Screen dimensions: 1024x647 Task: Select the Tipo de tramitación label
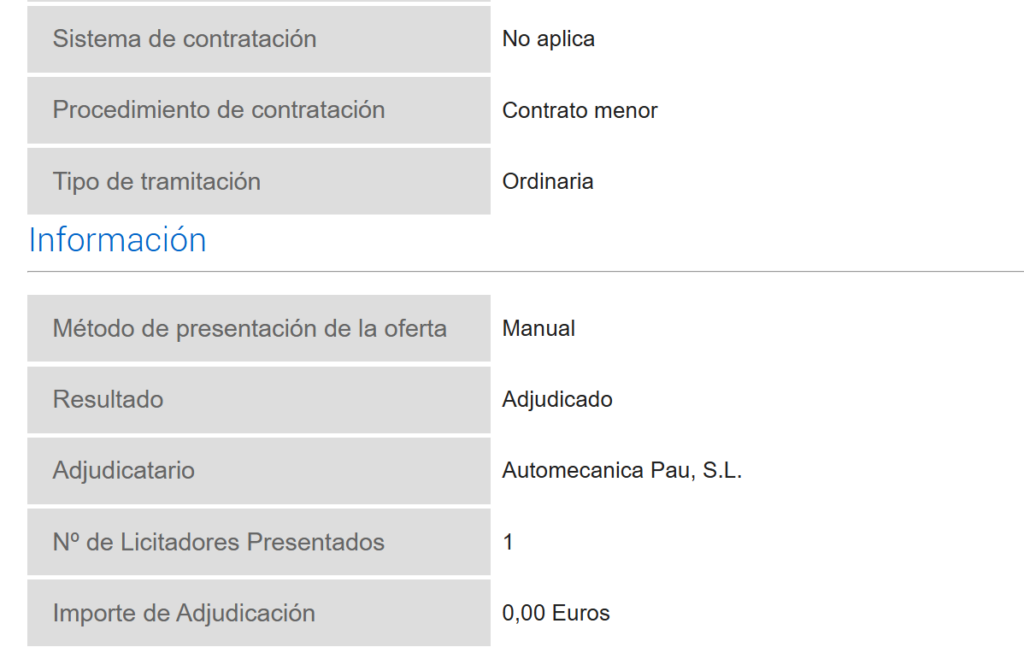point(259,181)
